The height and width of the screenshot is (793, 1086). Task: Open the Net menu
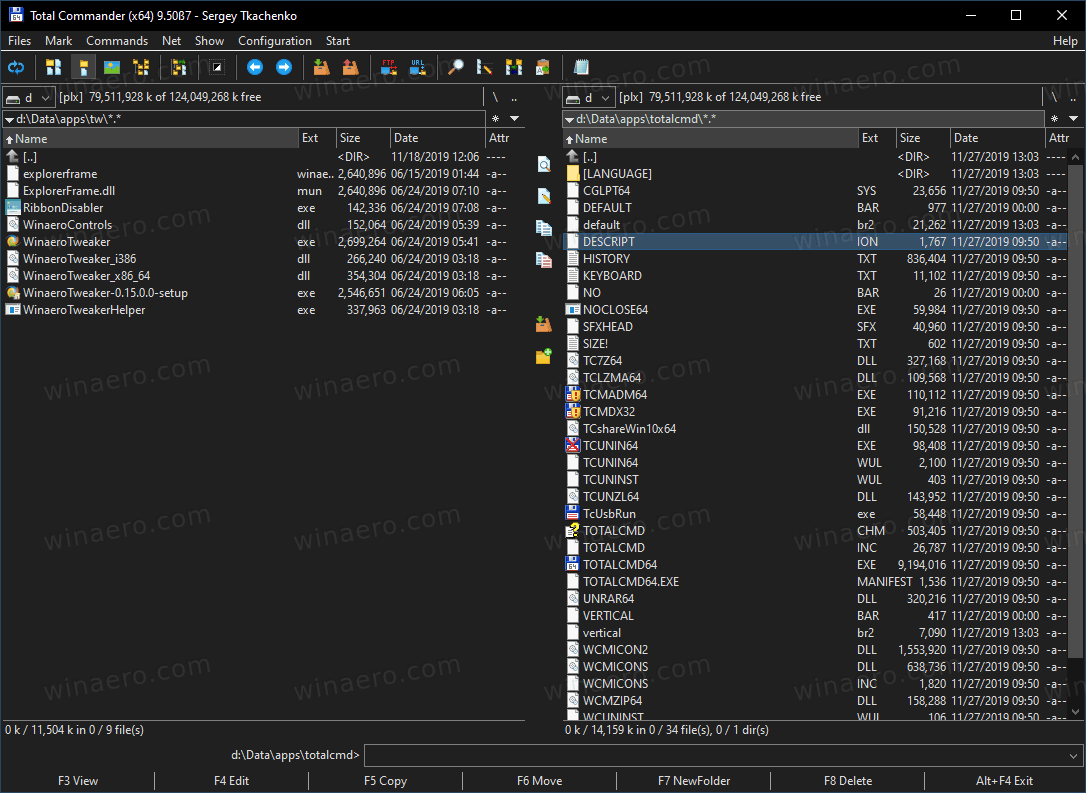(x=171, y=41)
